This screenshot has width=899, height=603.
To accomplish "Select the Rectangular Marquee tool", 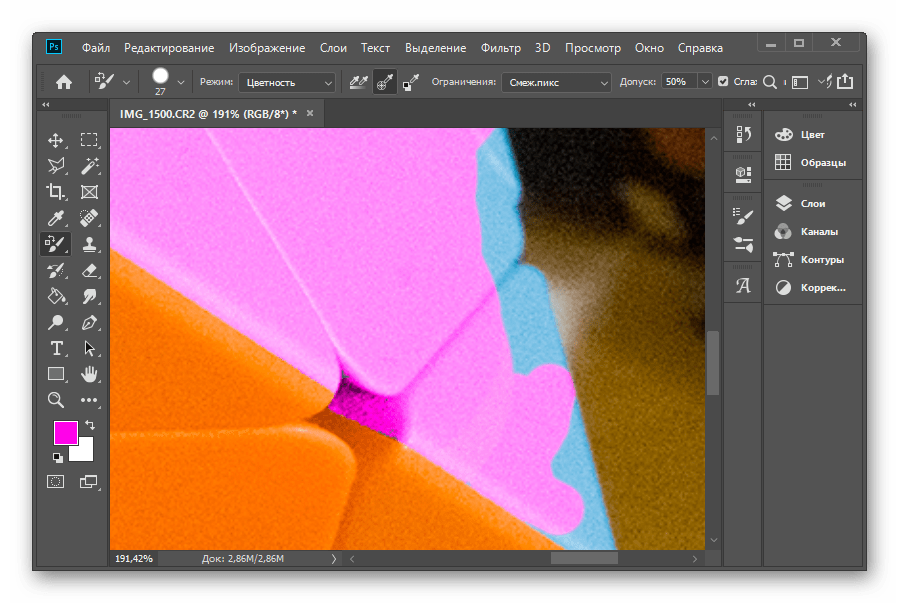I will click(x=89, y=140).
